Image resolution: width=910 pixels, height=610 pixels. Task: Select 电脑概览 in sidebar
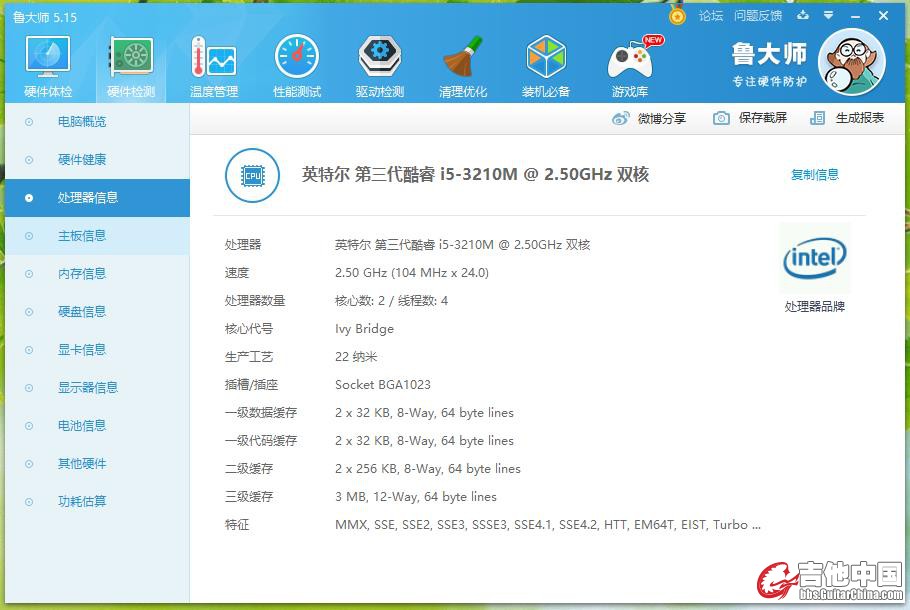click(98, 122)
